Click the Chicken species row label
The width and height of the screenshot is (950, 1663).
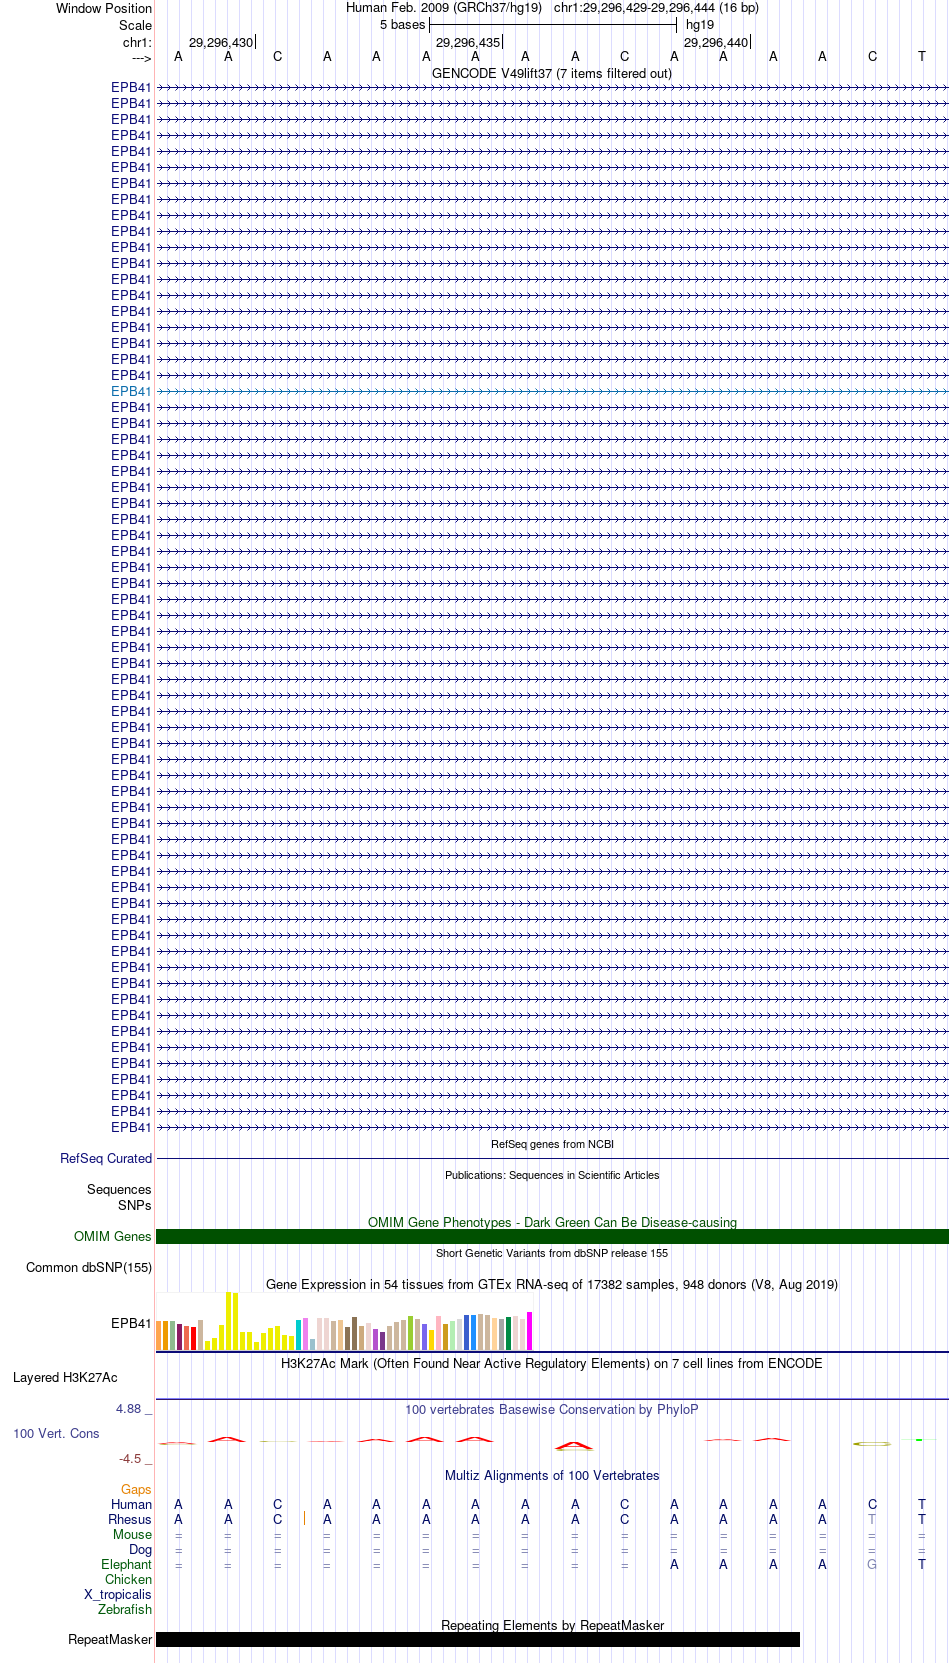tap(128, 1579)
